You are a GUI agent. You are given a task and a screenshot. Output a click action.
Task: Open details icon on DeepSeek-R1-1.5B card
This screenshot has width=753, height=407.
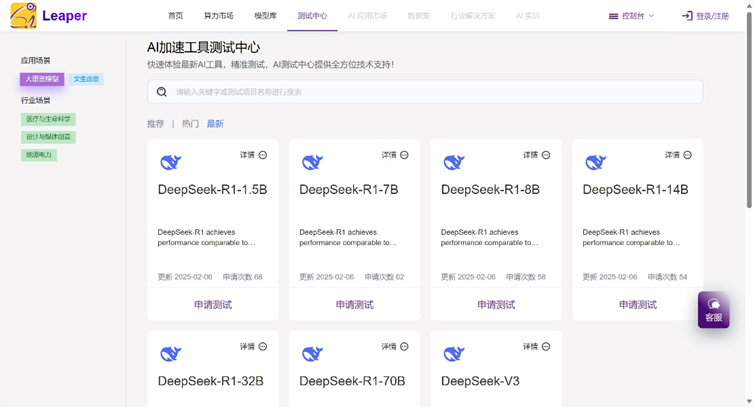pos(263,155)
